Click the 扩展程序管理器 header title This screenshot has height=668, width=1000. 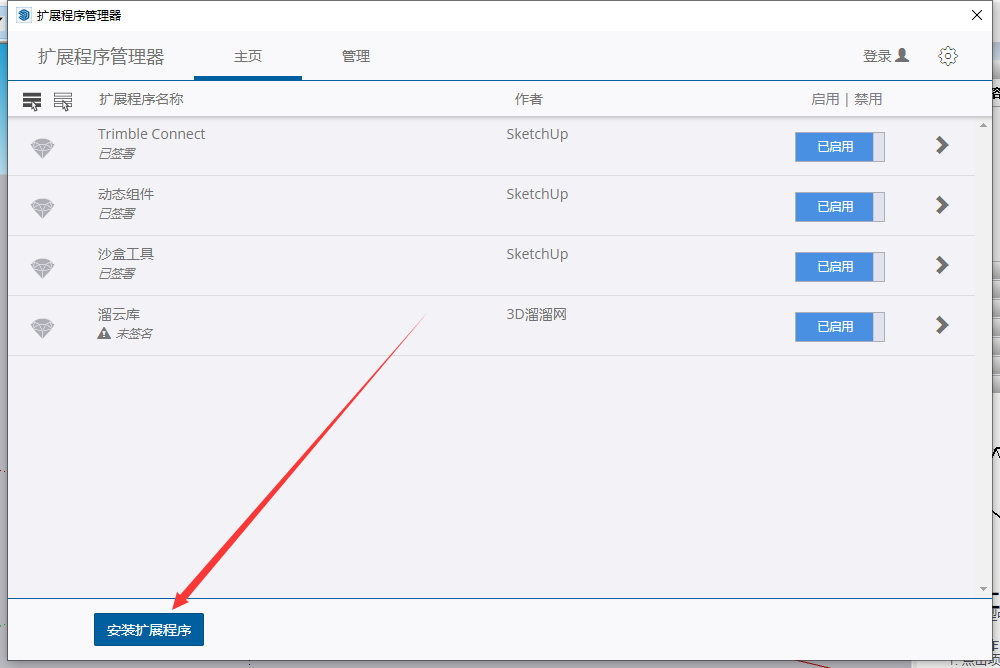point(101,57)
